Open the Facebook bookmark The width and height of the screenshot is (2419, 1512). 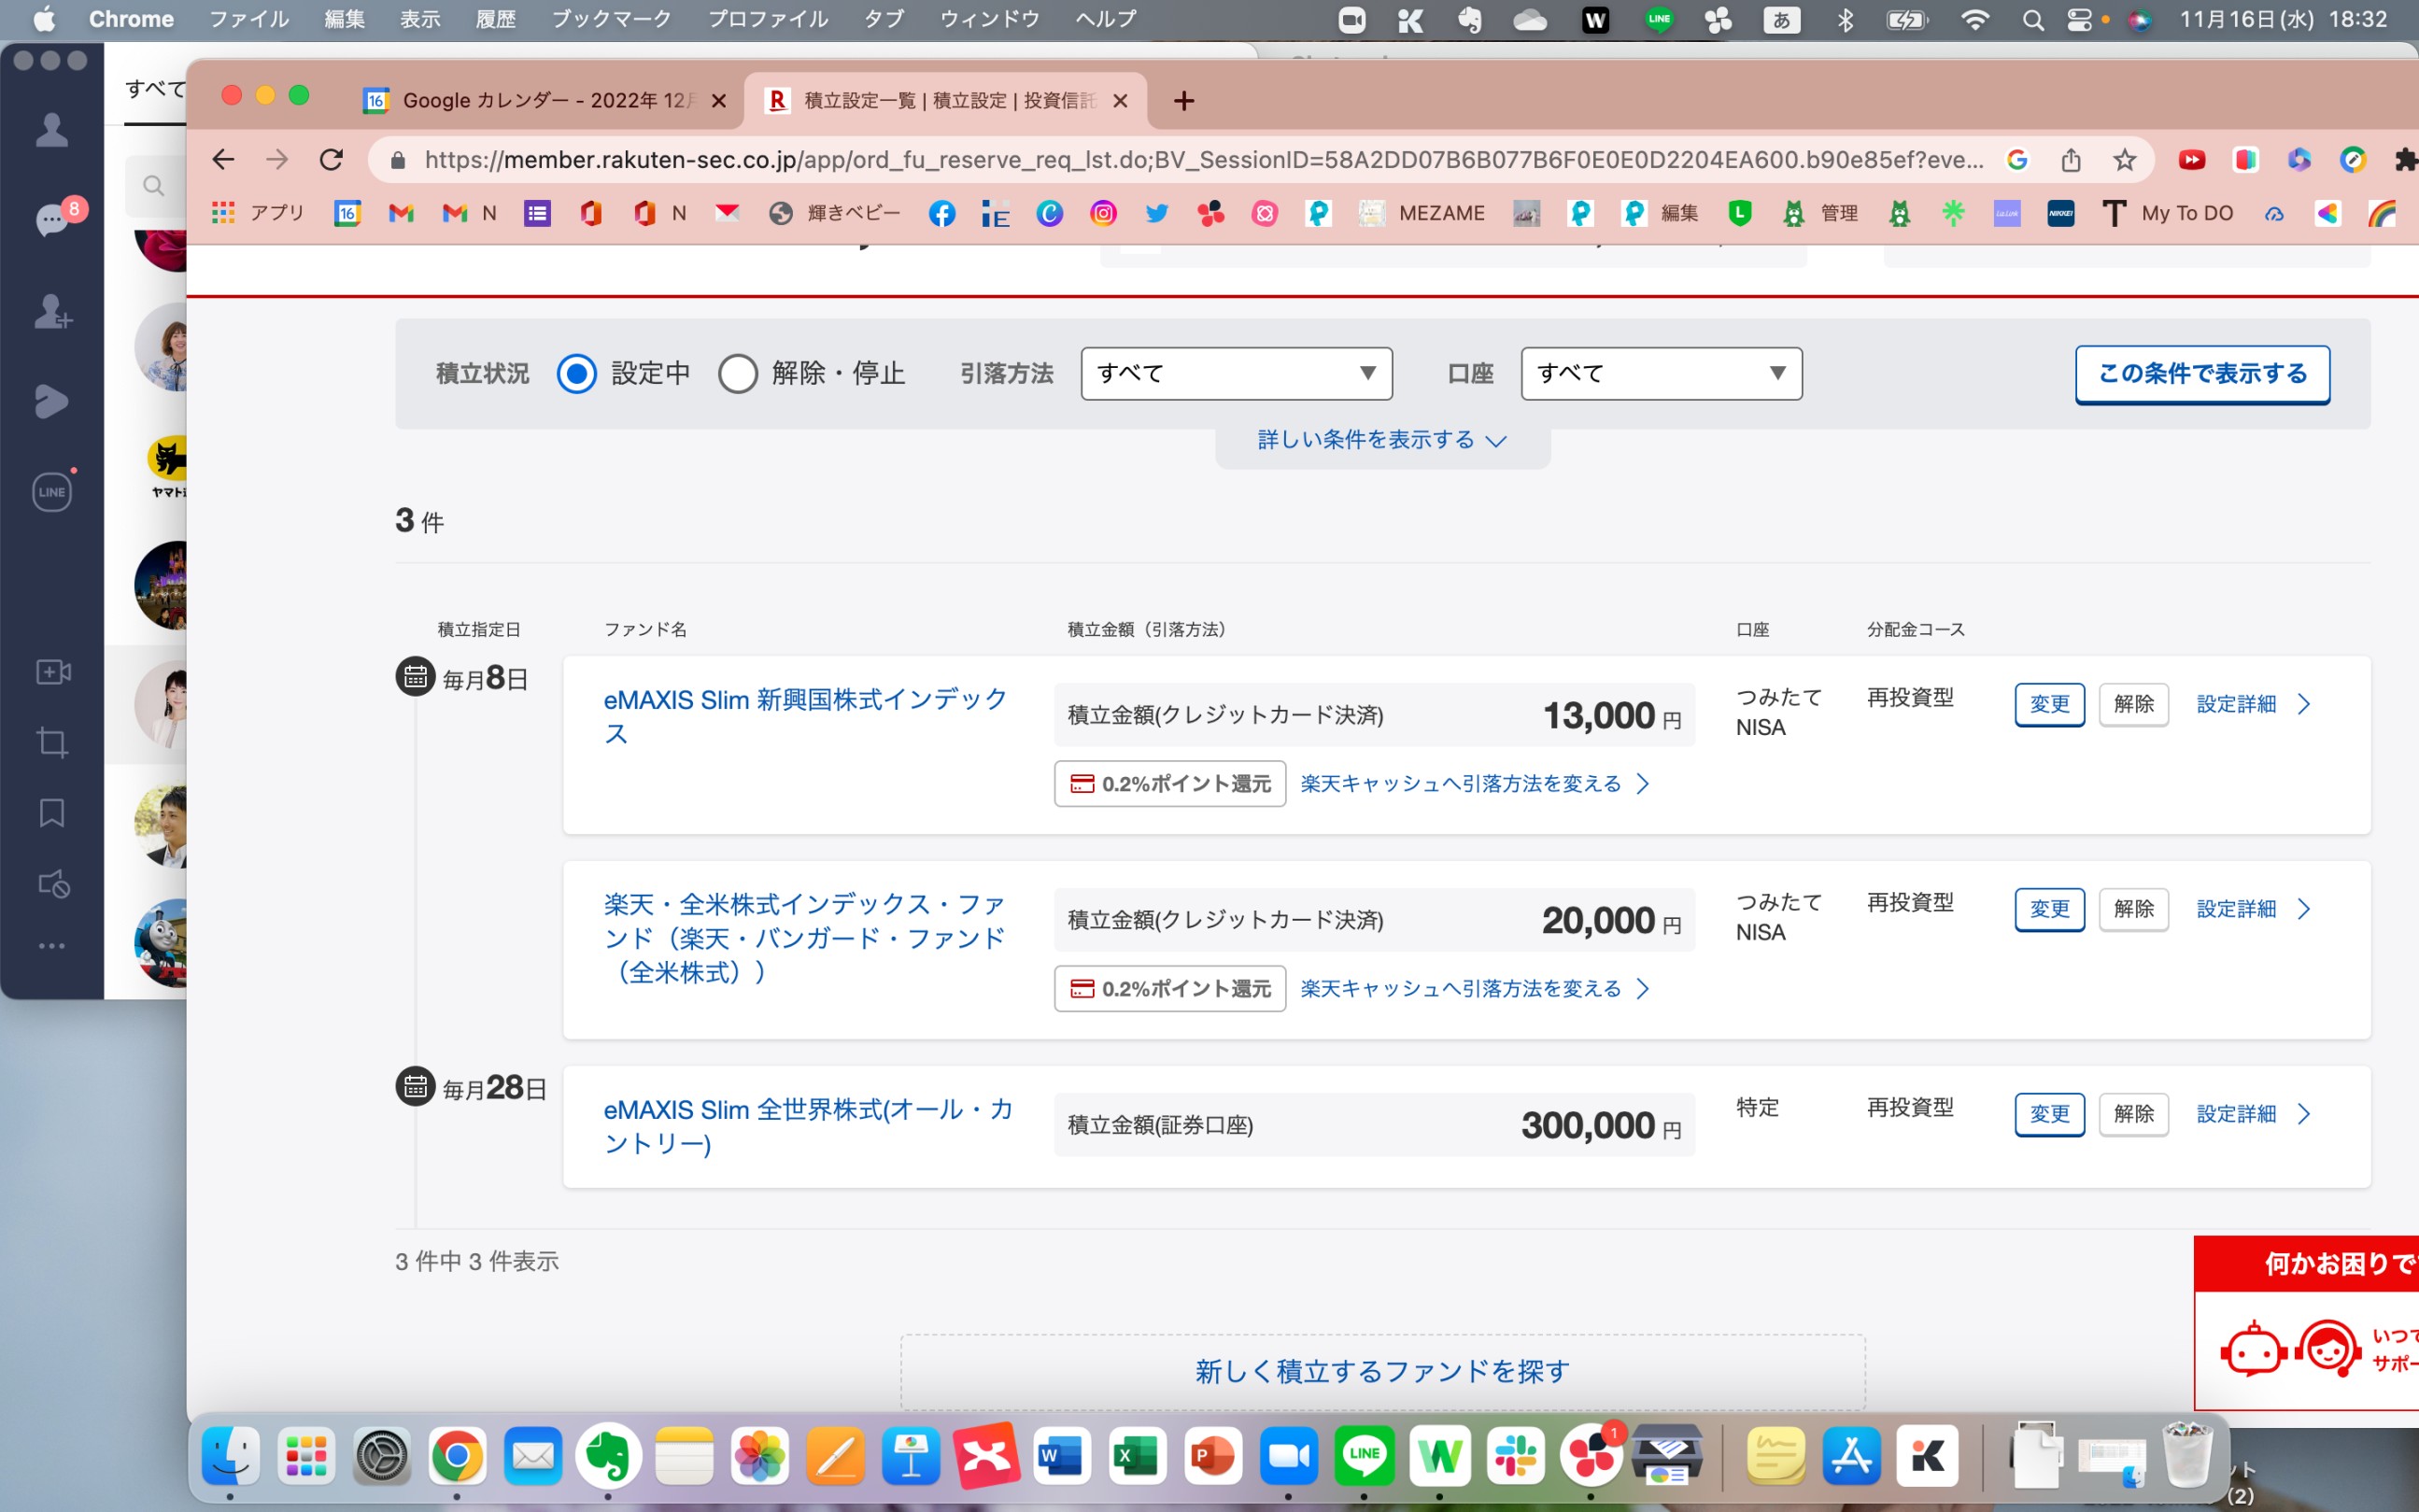coord(942,213)
